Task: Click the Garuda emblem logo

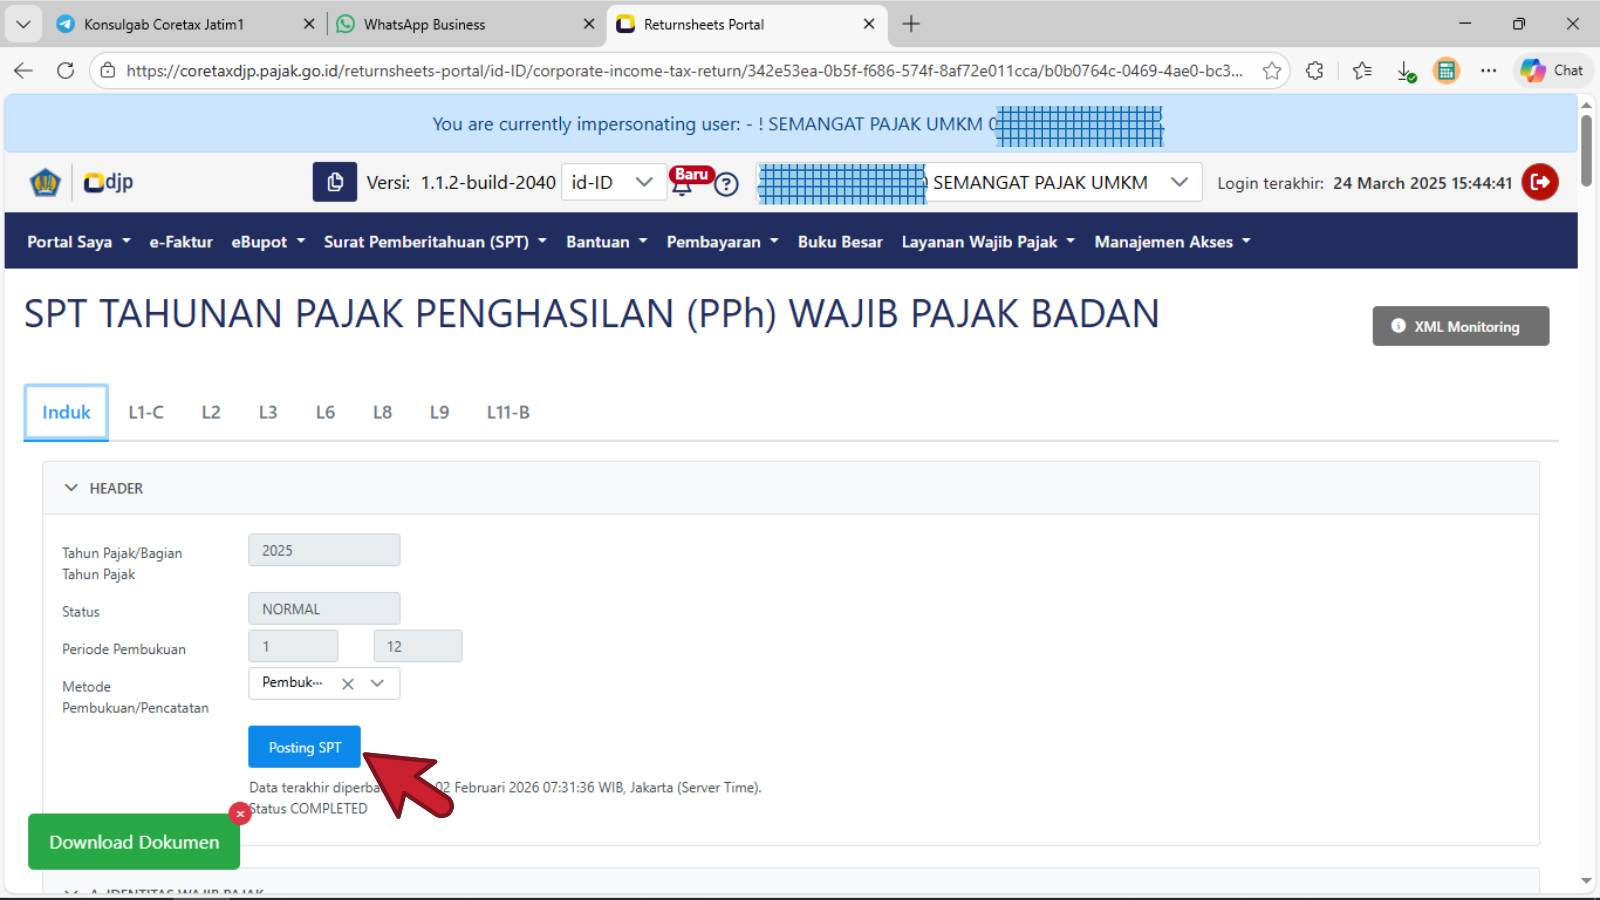Action: [x=45, y=182]
